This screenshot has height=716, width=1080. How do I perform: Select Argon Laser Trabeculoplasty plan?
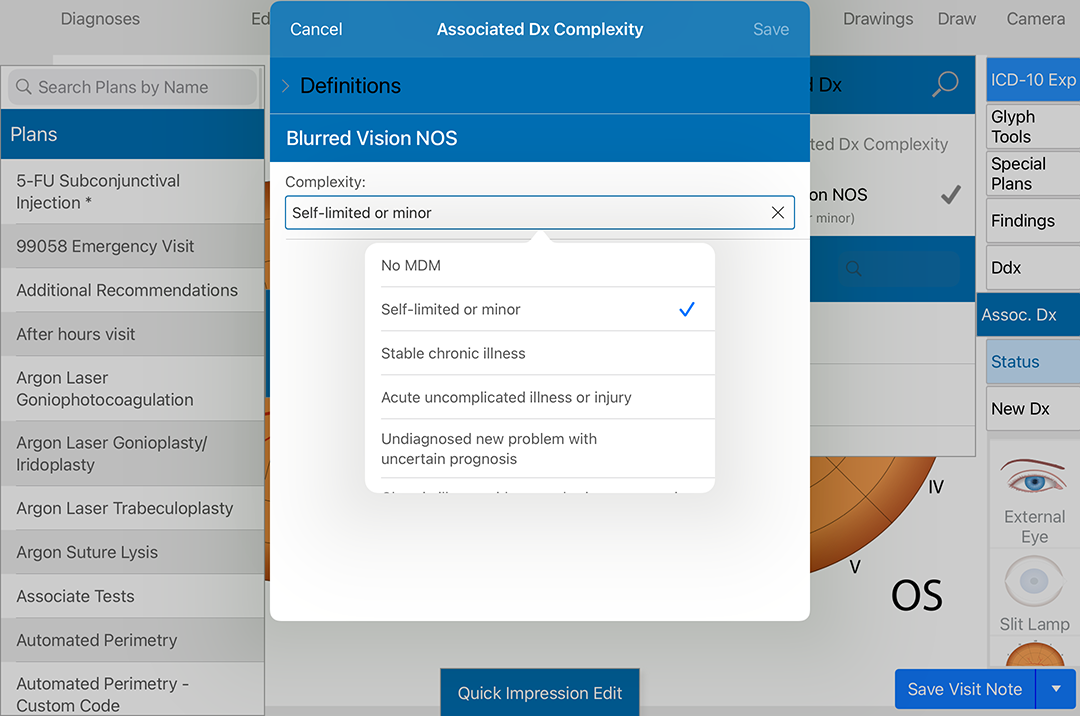pyautogui.click(x=125, y=509)
